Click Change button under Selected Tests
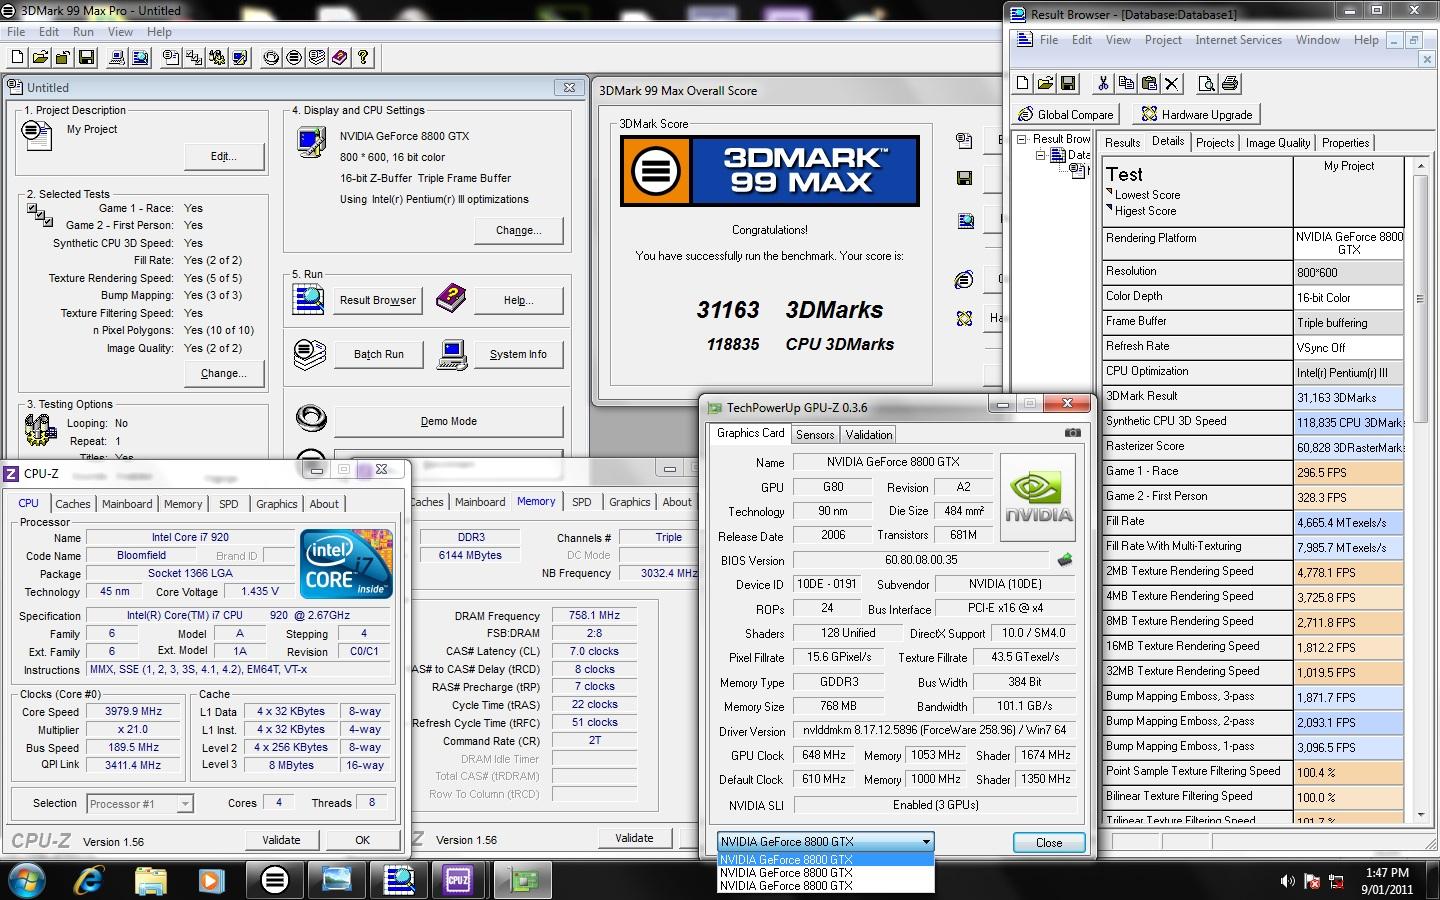Viewport: 1440px width, 900px height. pyautogui.click(x=224, y=373)
